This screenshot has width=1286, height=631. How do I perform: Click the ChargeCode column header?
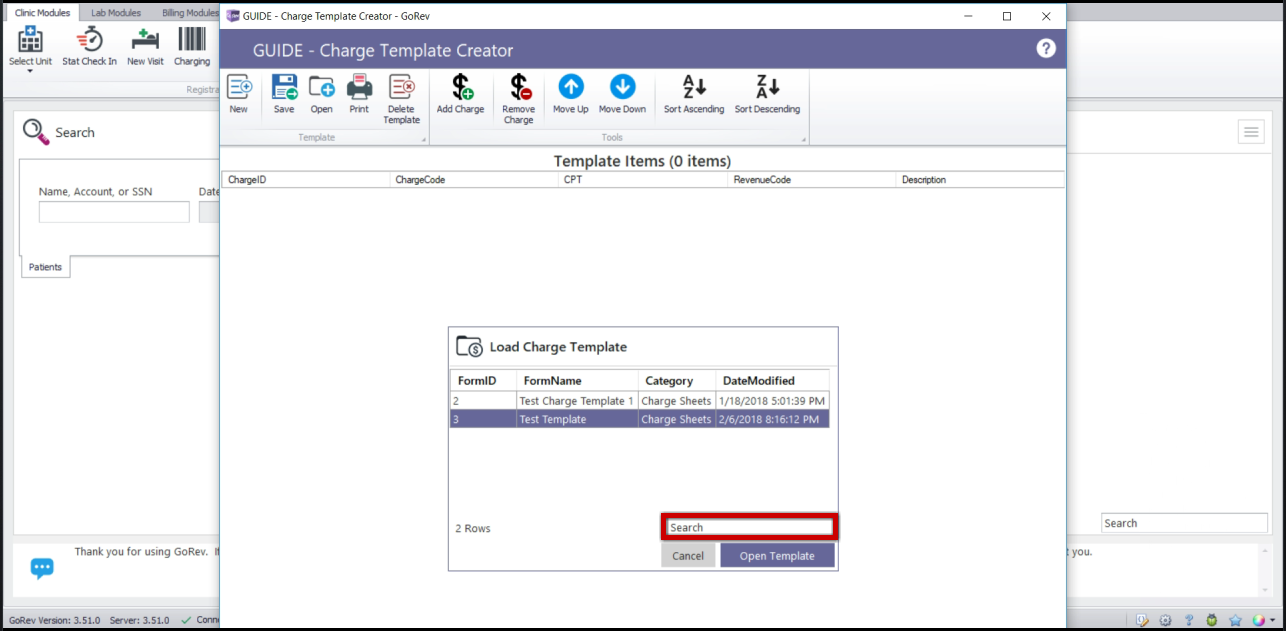474,180
